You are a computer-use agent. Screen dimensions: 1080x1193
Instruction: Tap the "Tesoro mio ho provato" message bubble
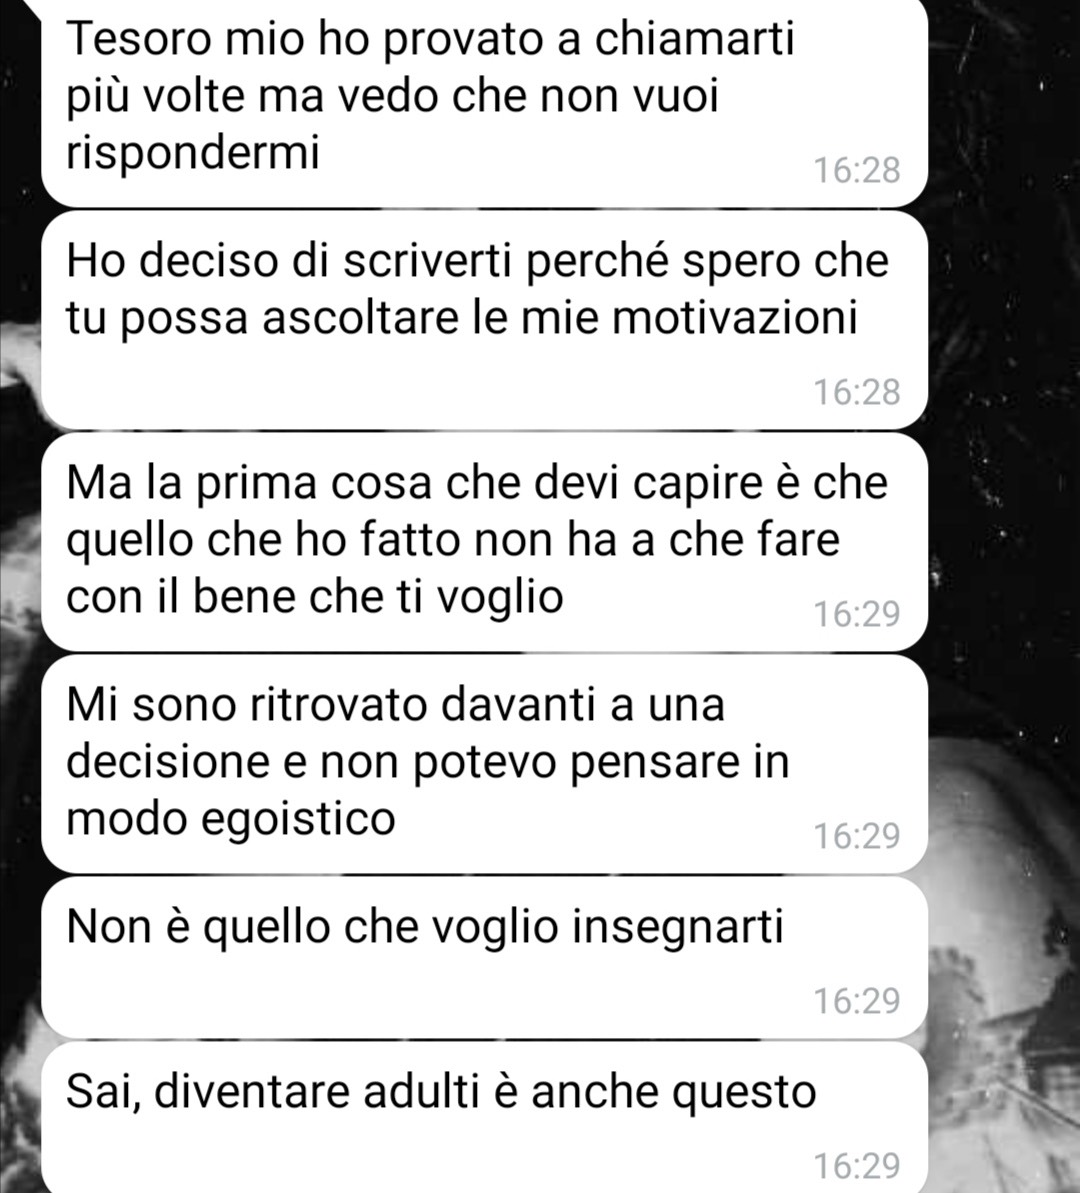coord(485,102)
